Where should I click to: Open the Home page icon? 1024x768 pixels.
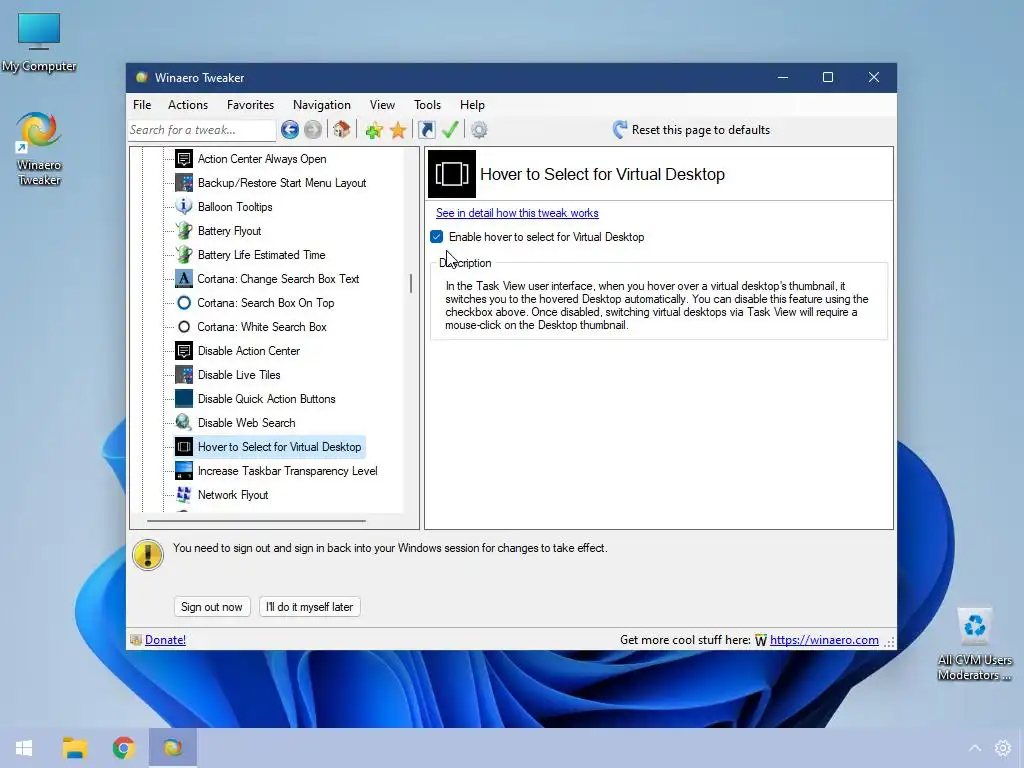342,129
